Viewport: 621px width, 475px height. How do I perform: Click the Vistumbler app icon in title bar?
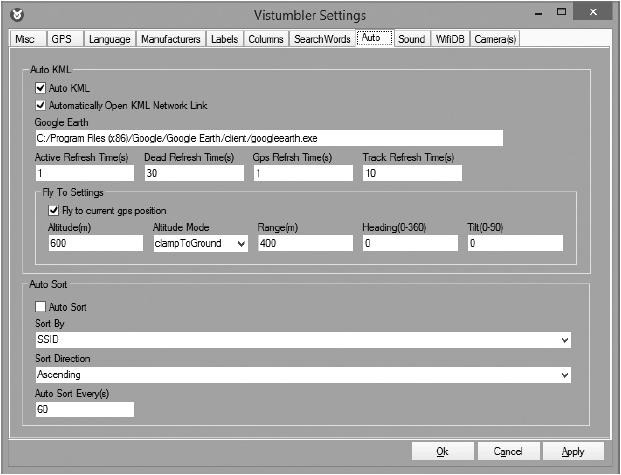(x=18, y=15)
